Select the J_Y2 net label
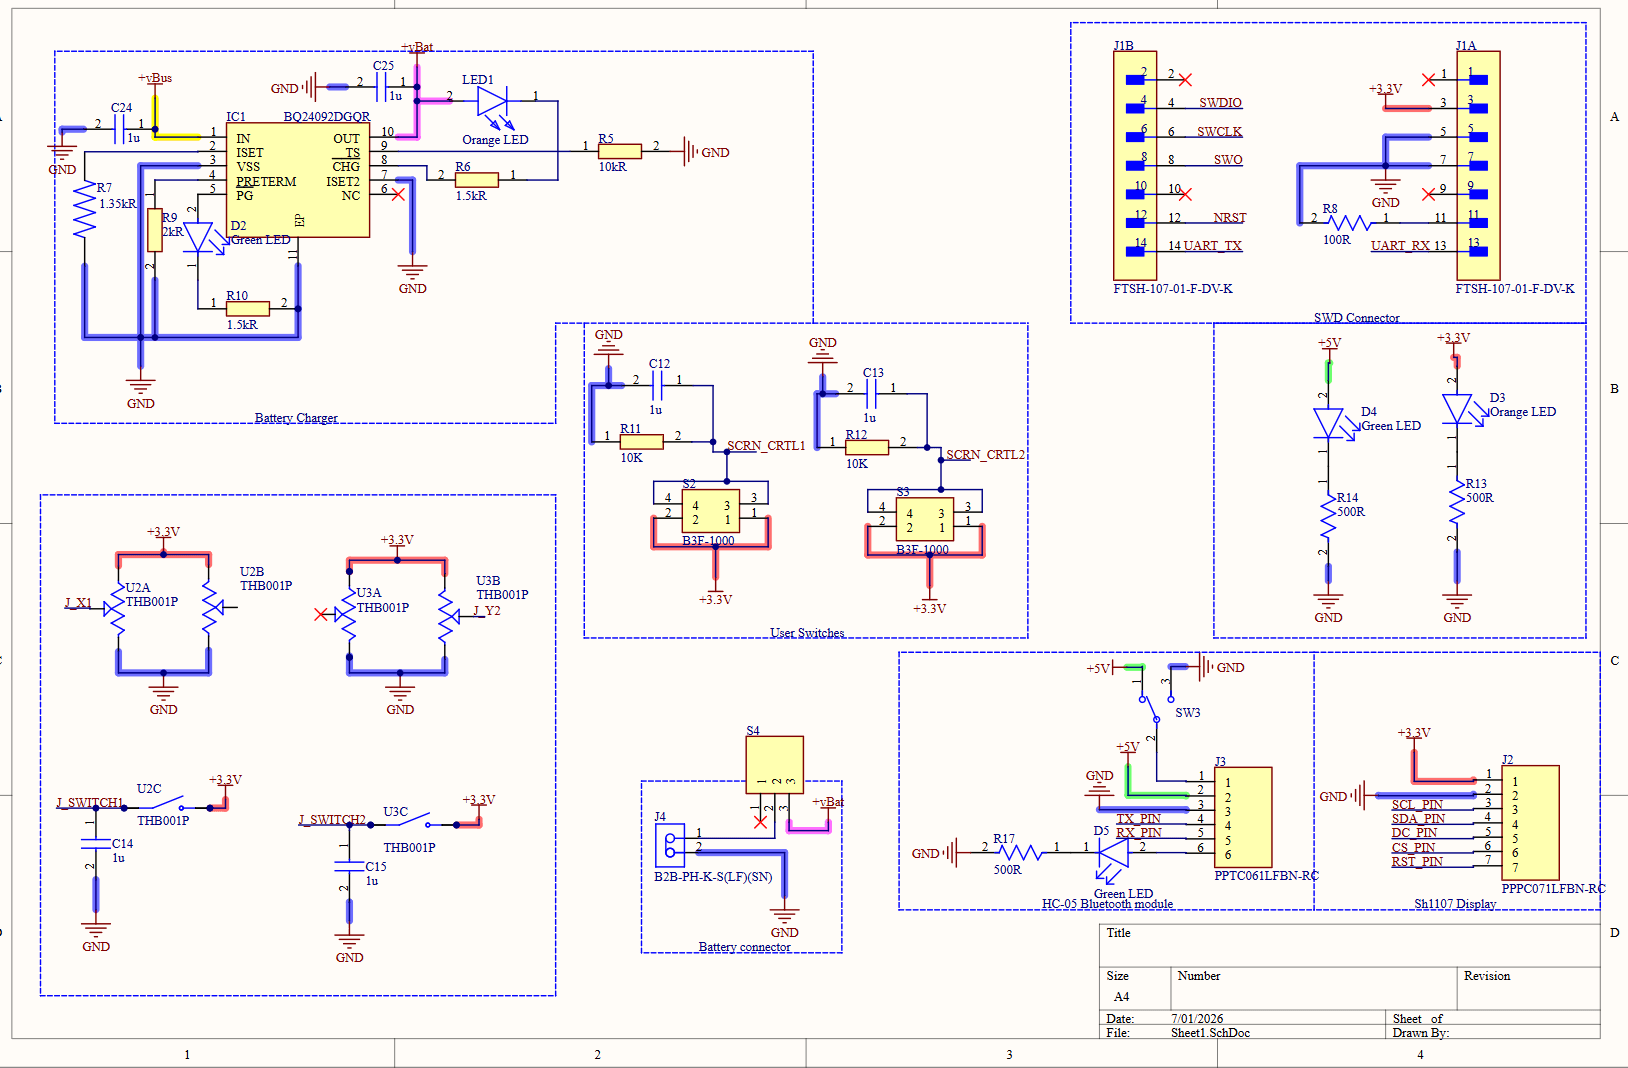This screenshot has height=1068, width=1628. [487, 611]
